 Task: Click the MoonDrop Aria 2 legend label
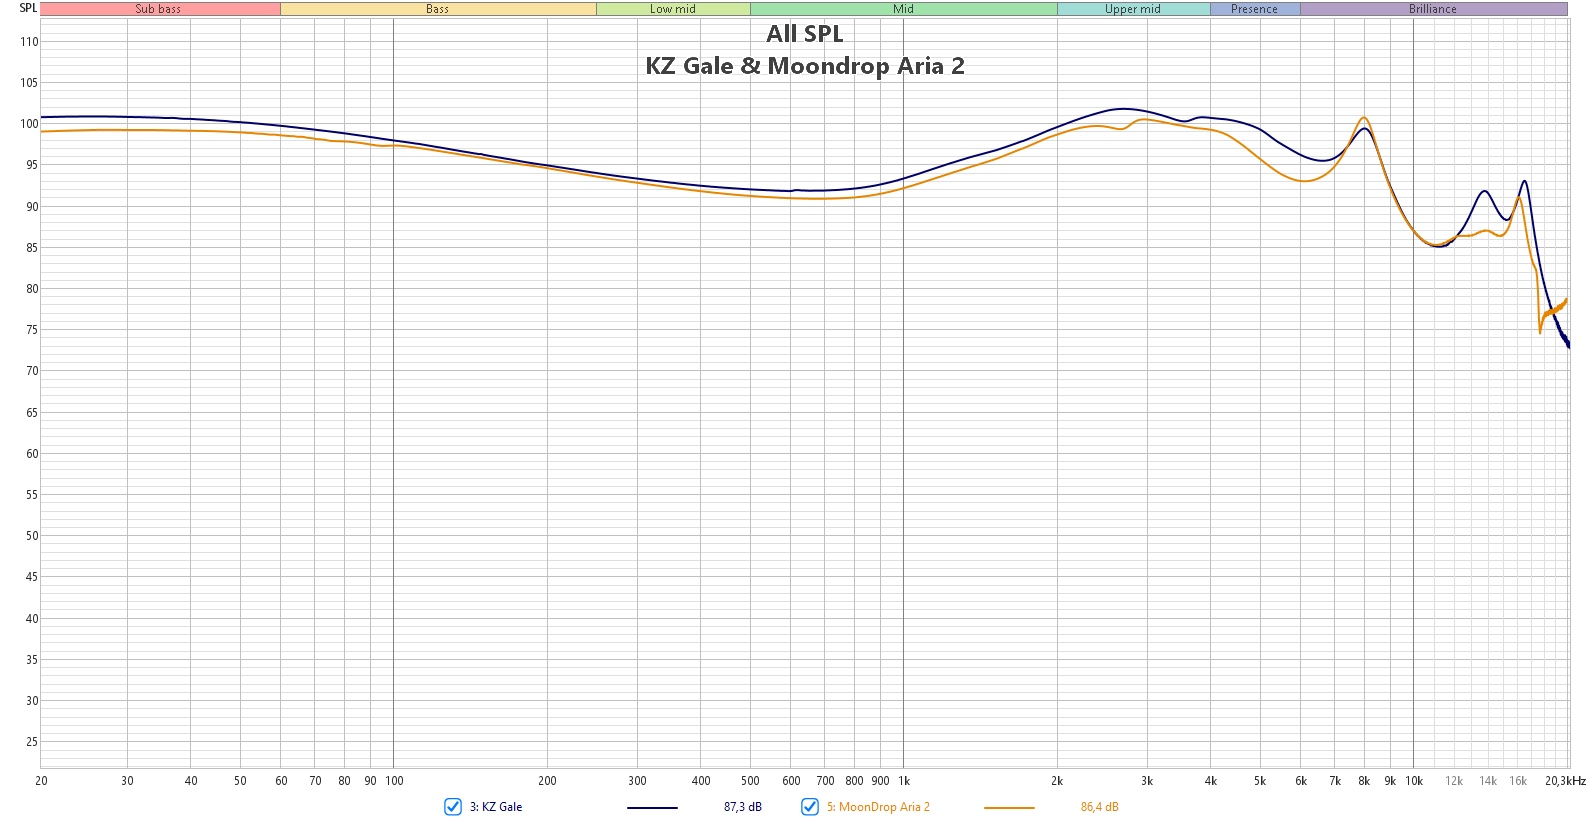click(878, 807)
